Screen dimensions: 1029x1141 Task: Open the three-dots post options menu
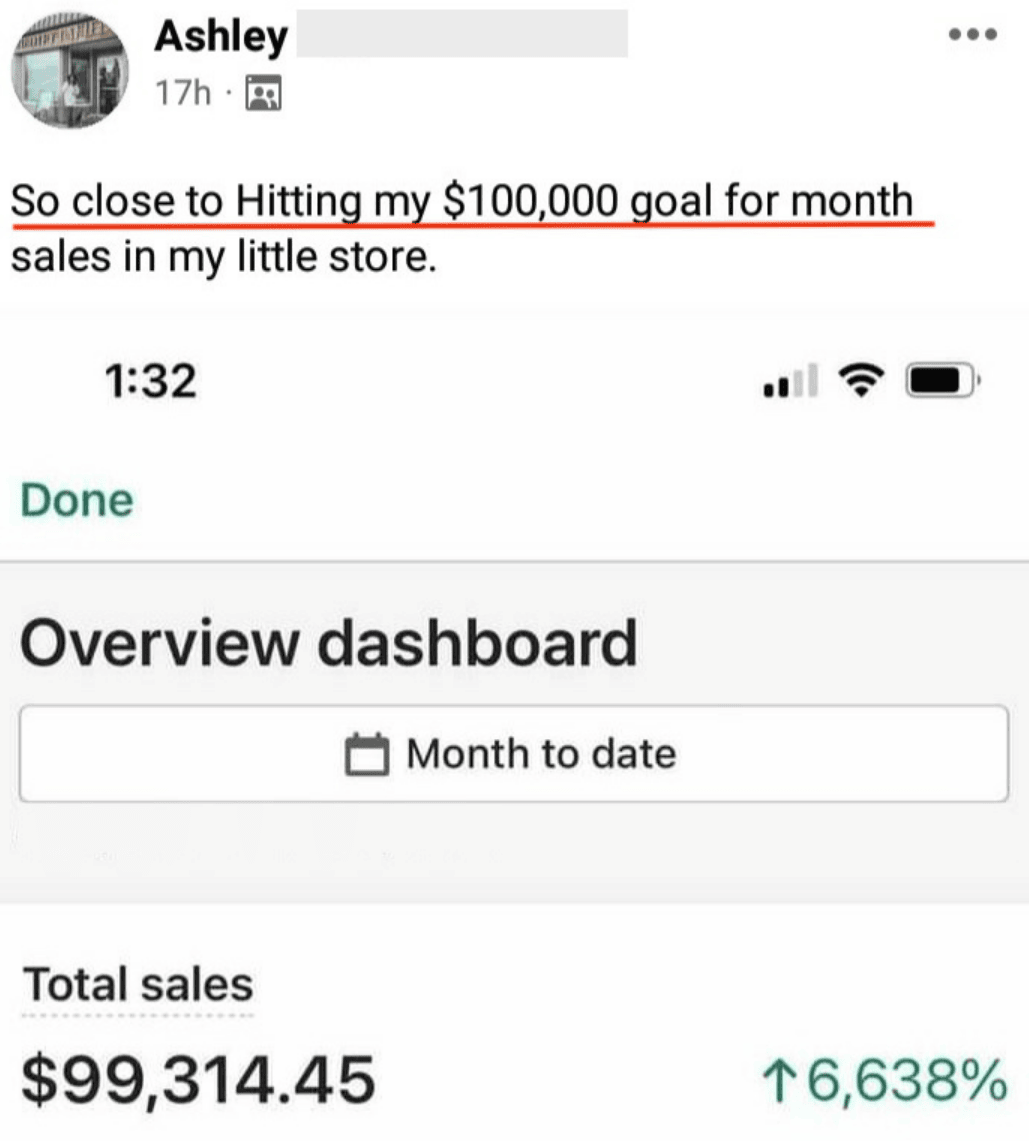click(x=972, y=34)
